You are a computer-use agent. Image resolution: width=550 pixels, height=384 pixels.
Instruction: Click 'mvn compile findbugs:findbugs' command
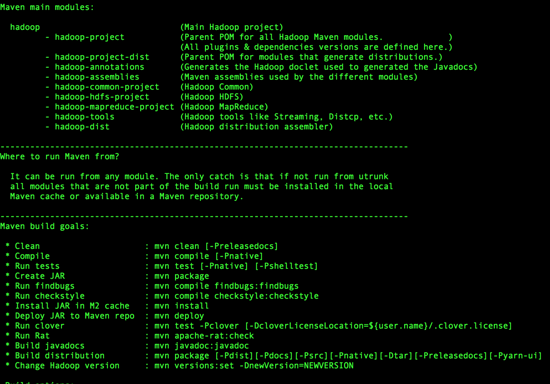click(x=227, y=286)
